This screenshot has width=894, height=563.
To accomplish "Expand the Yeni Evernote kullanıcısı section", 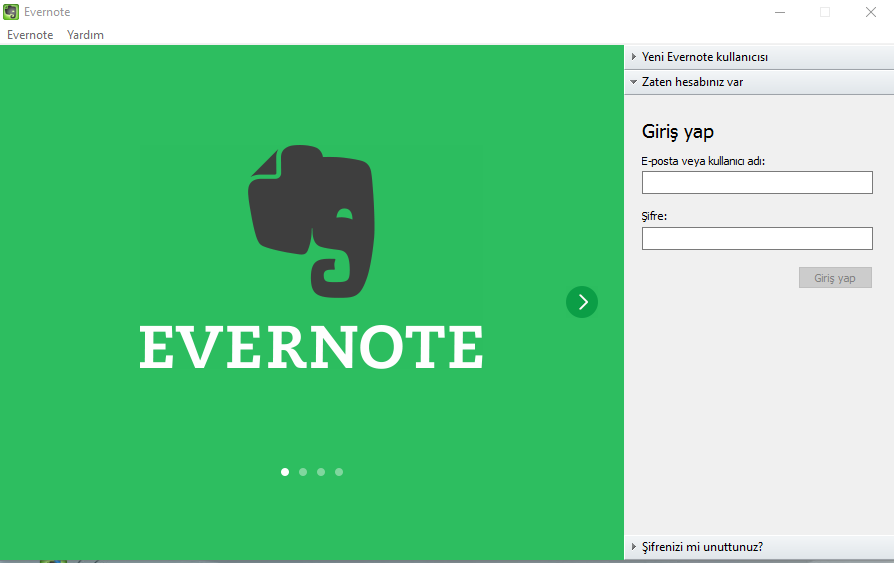I will click(759, 57).
